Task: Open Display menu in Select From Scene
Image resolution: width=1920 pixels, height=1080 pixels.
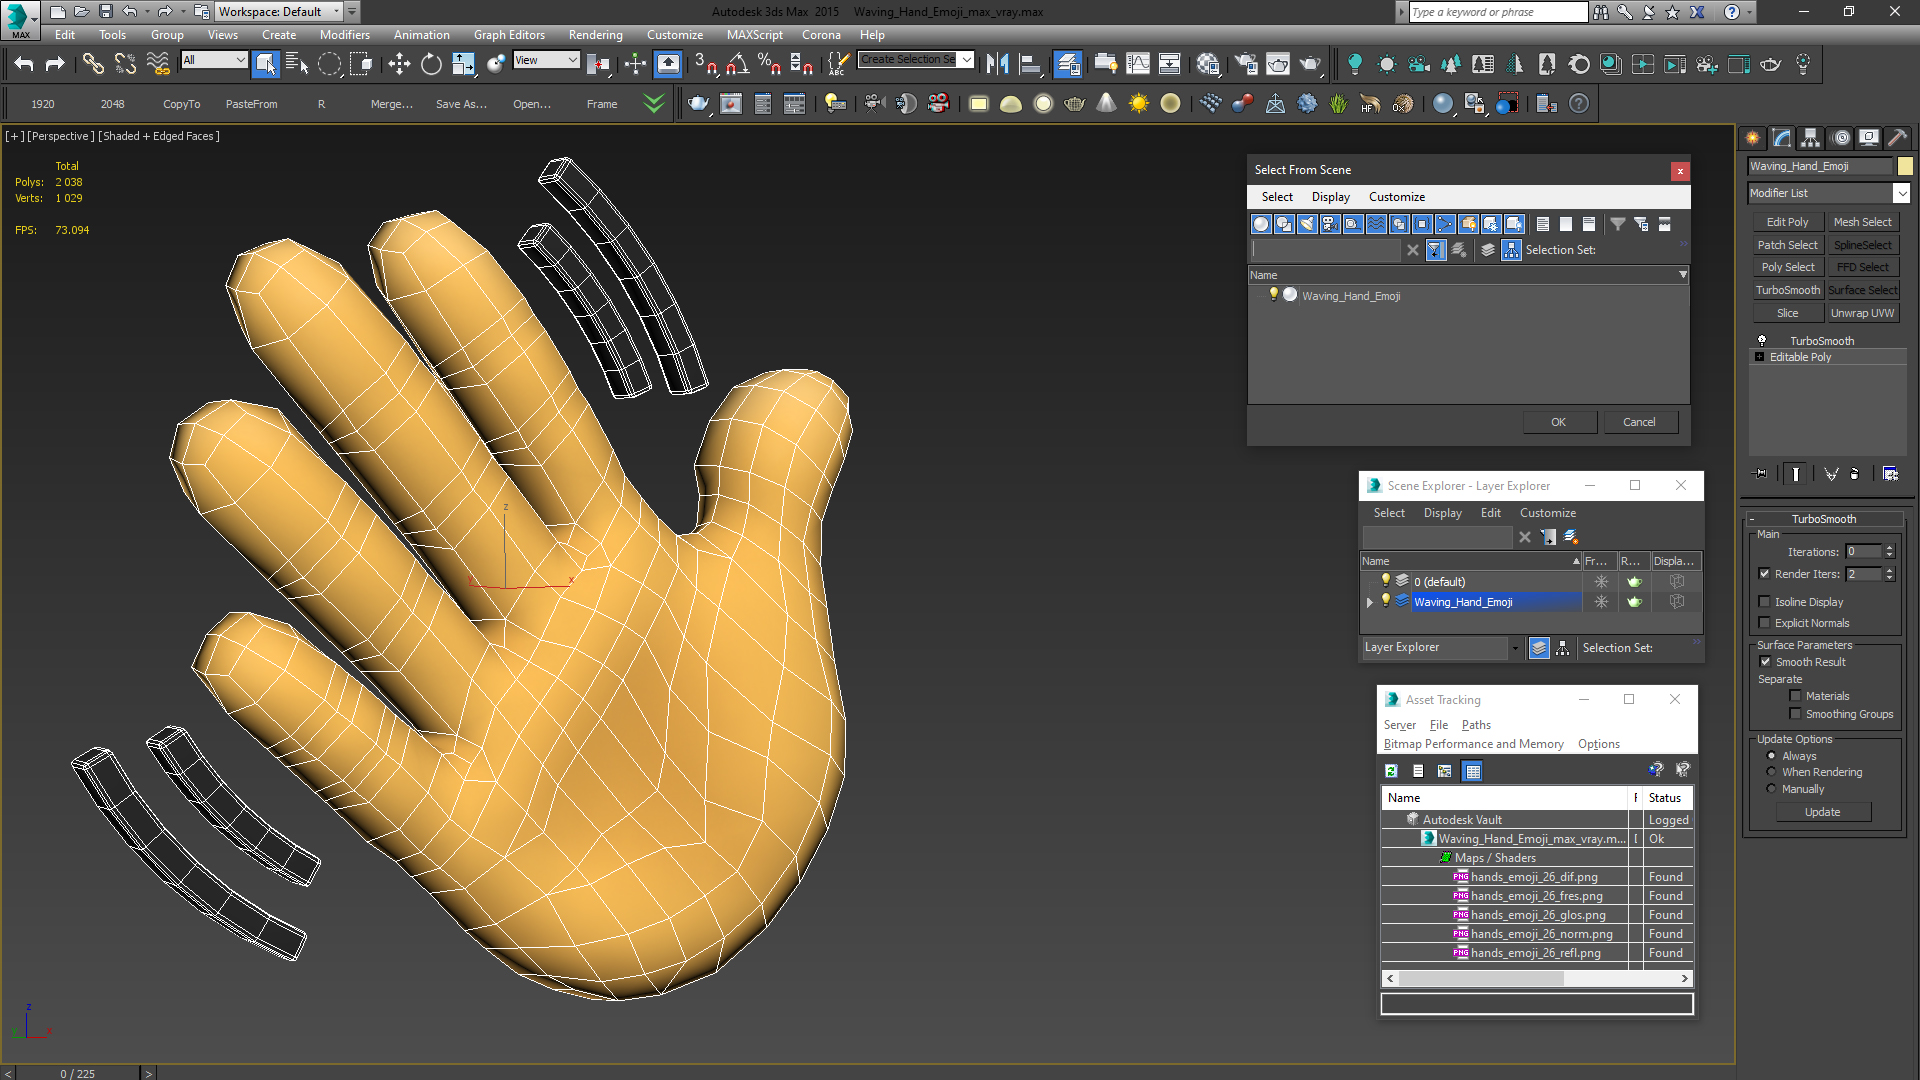Action: coord(1330,197)
